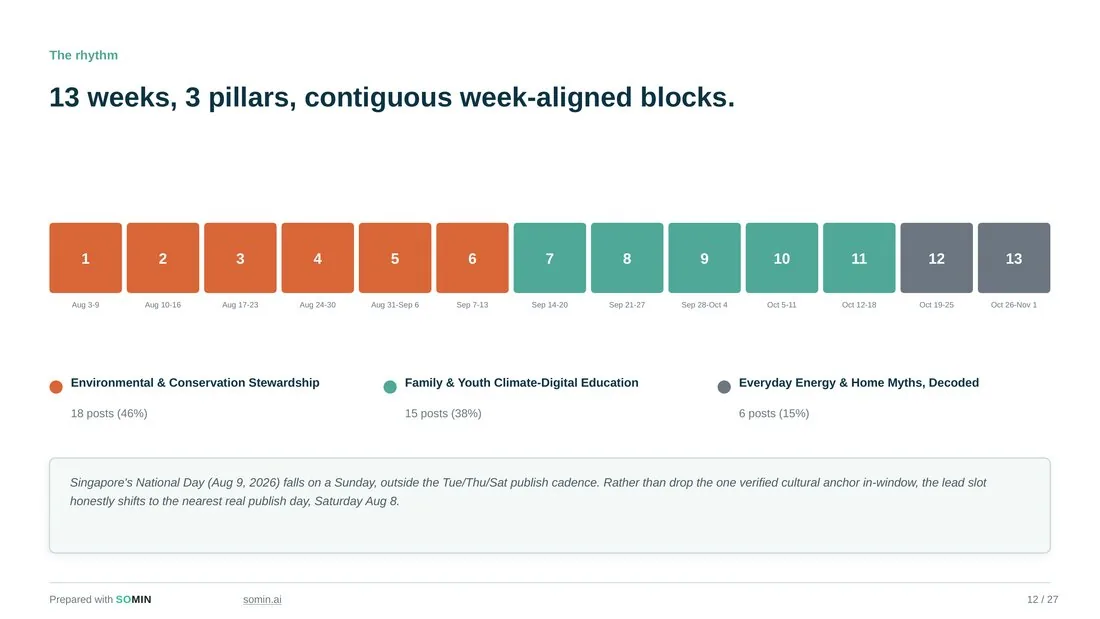The height and width of the screenshot is (619, 1100).
Task: Select the gray week 12 block
Action: point(937,258)
